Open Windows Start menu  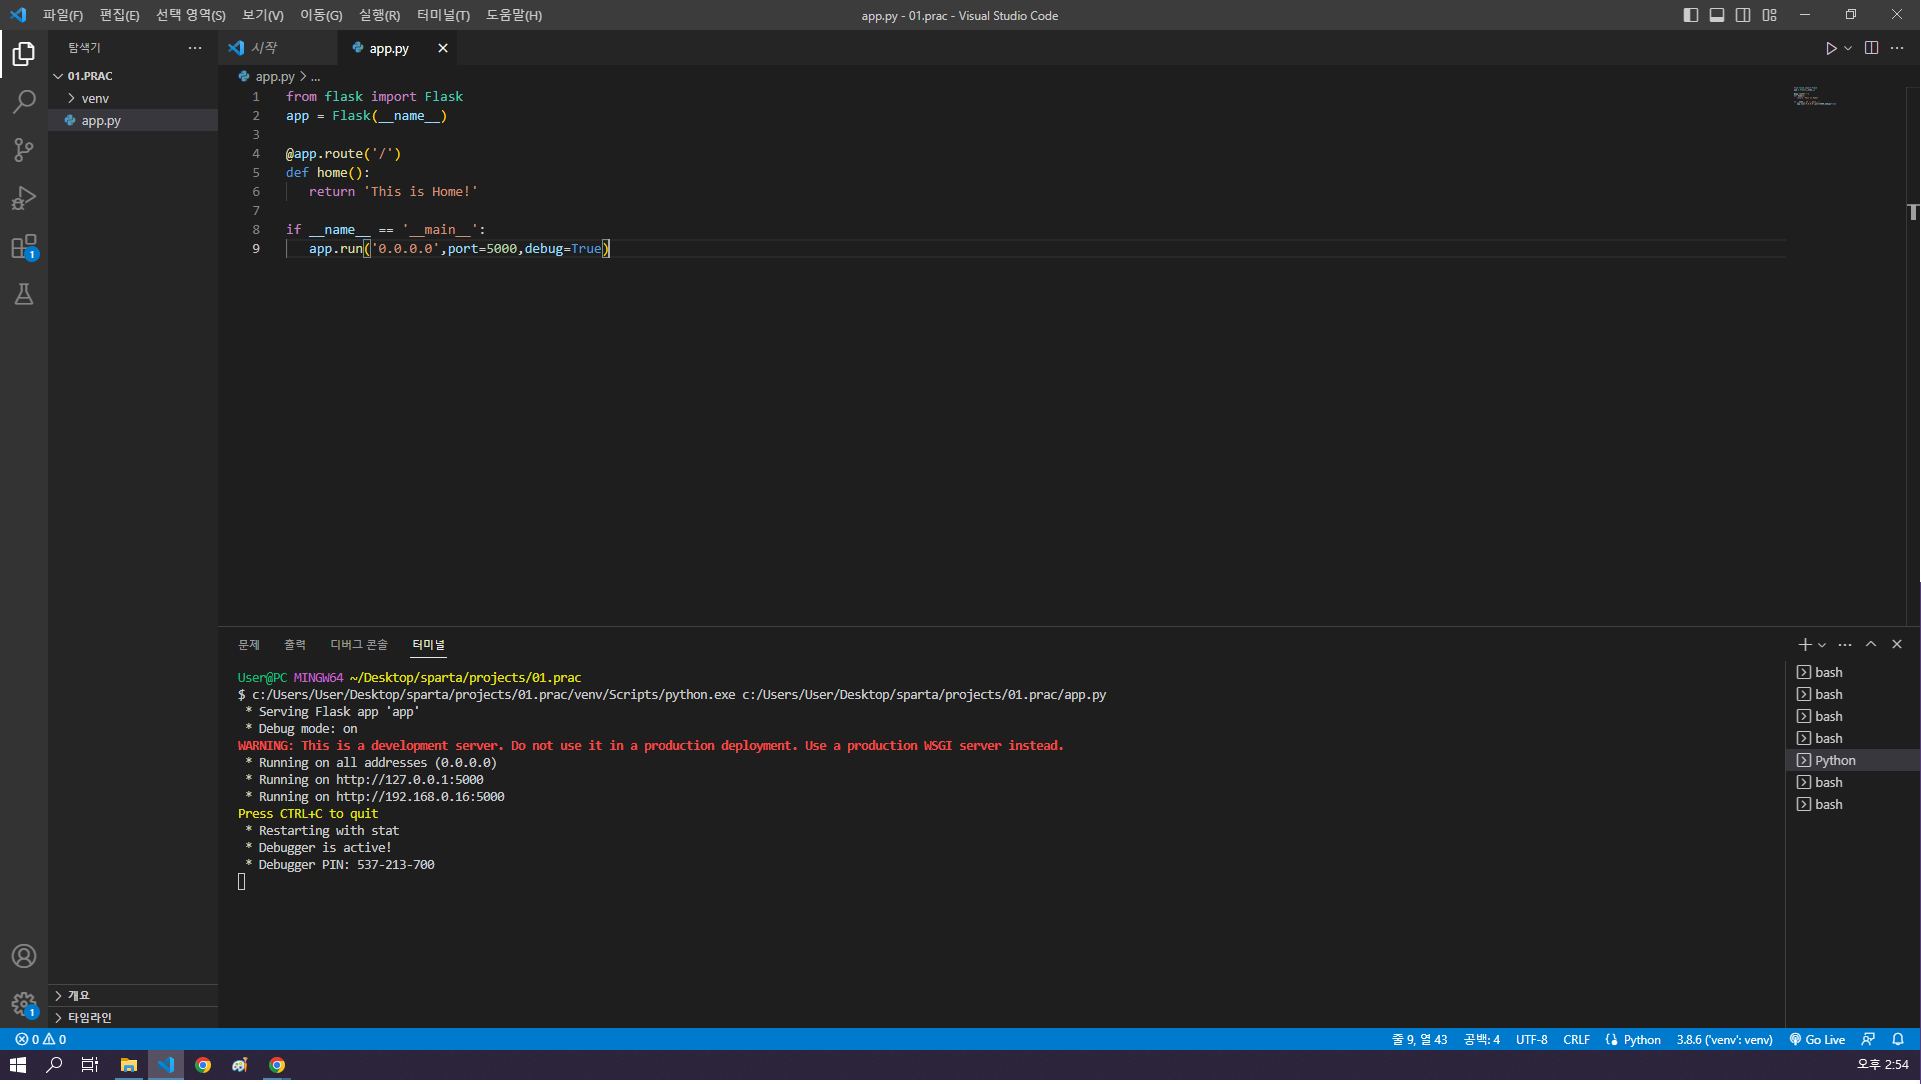pos(17,1066)
